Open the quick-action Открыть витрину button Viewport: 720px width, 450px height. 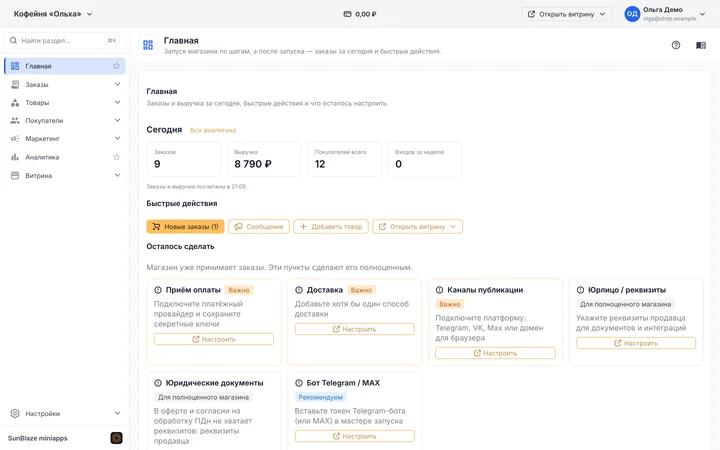[417, 226]
